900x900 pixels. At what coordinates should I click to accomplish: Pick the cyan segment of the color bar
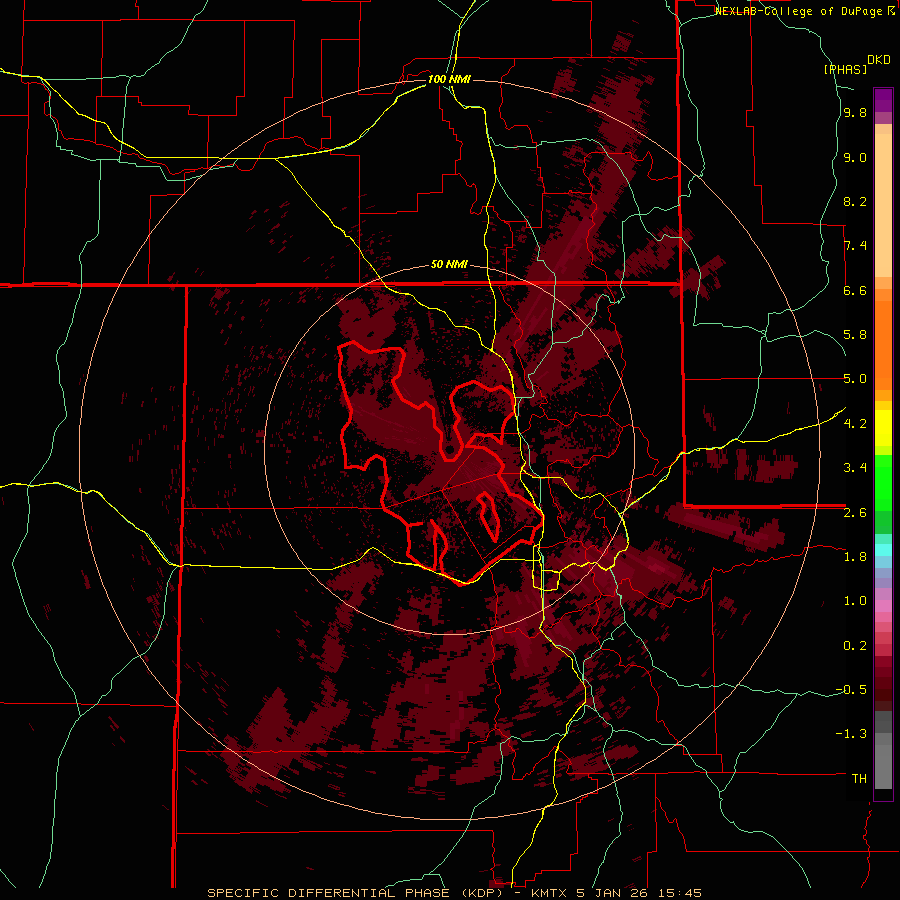(883, 550)
